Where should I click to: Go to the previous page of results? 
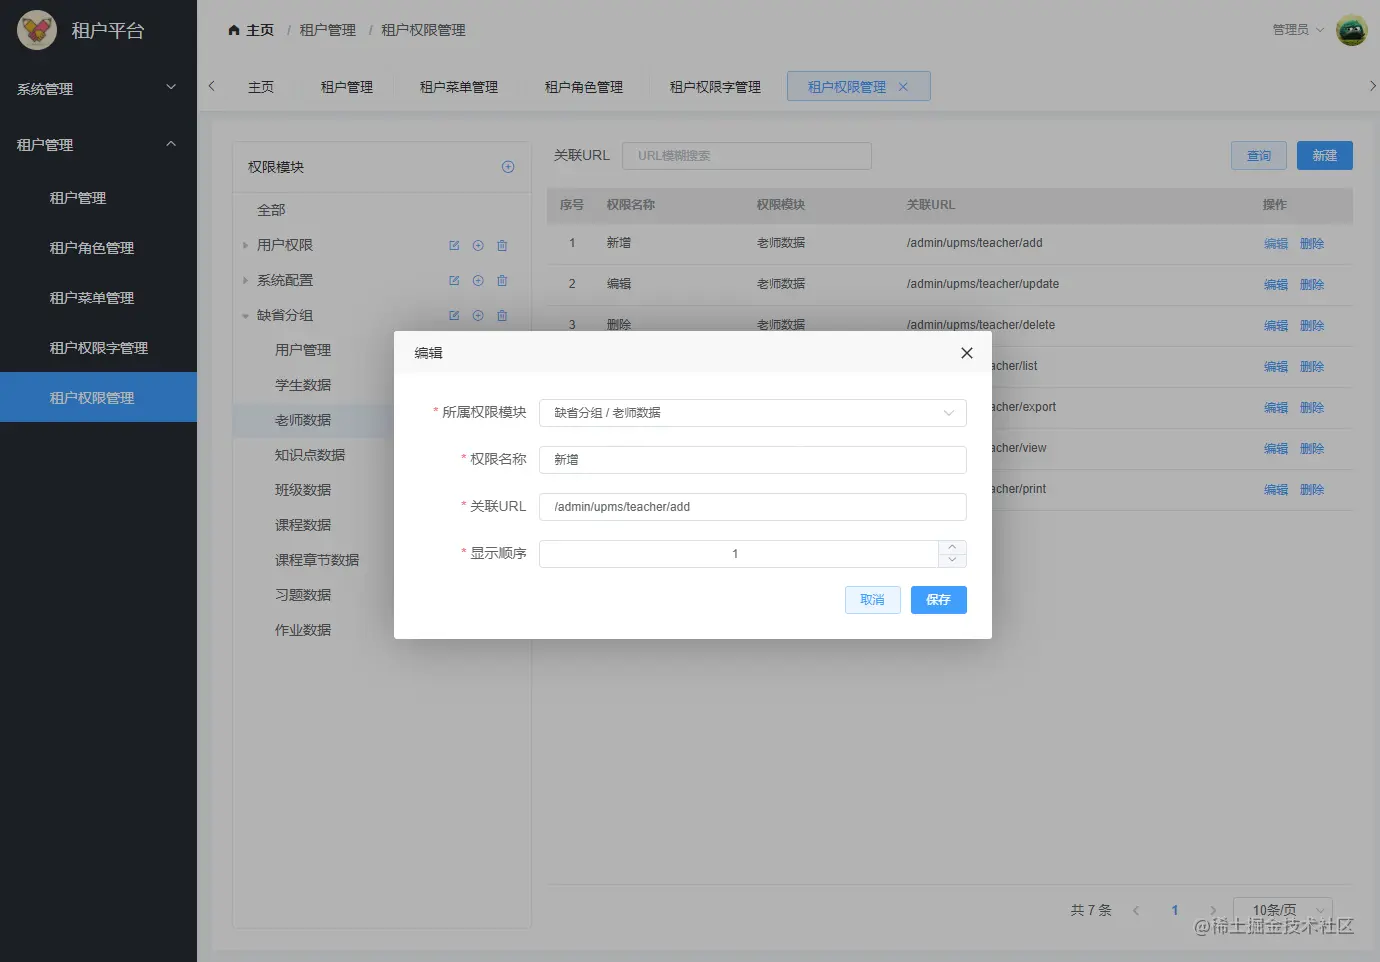[1136, 910]
